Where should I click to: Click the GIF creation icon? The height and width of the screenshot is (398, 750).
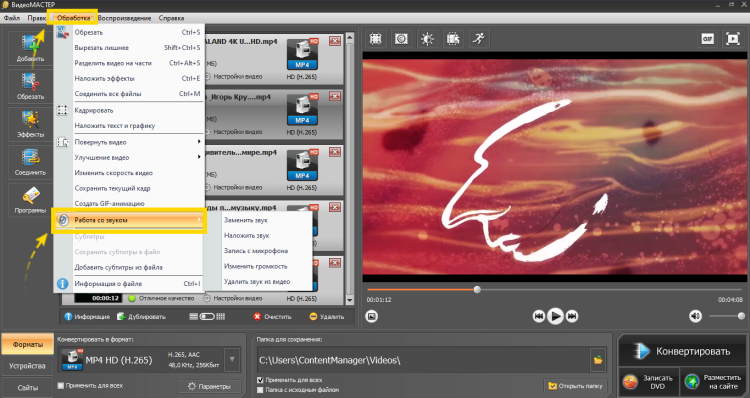click(x=707, y=39)
